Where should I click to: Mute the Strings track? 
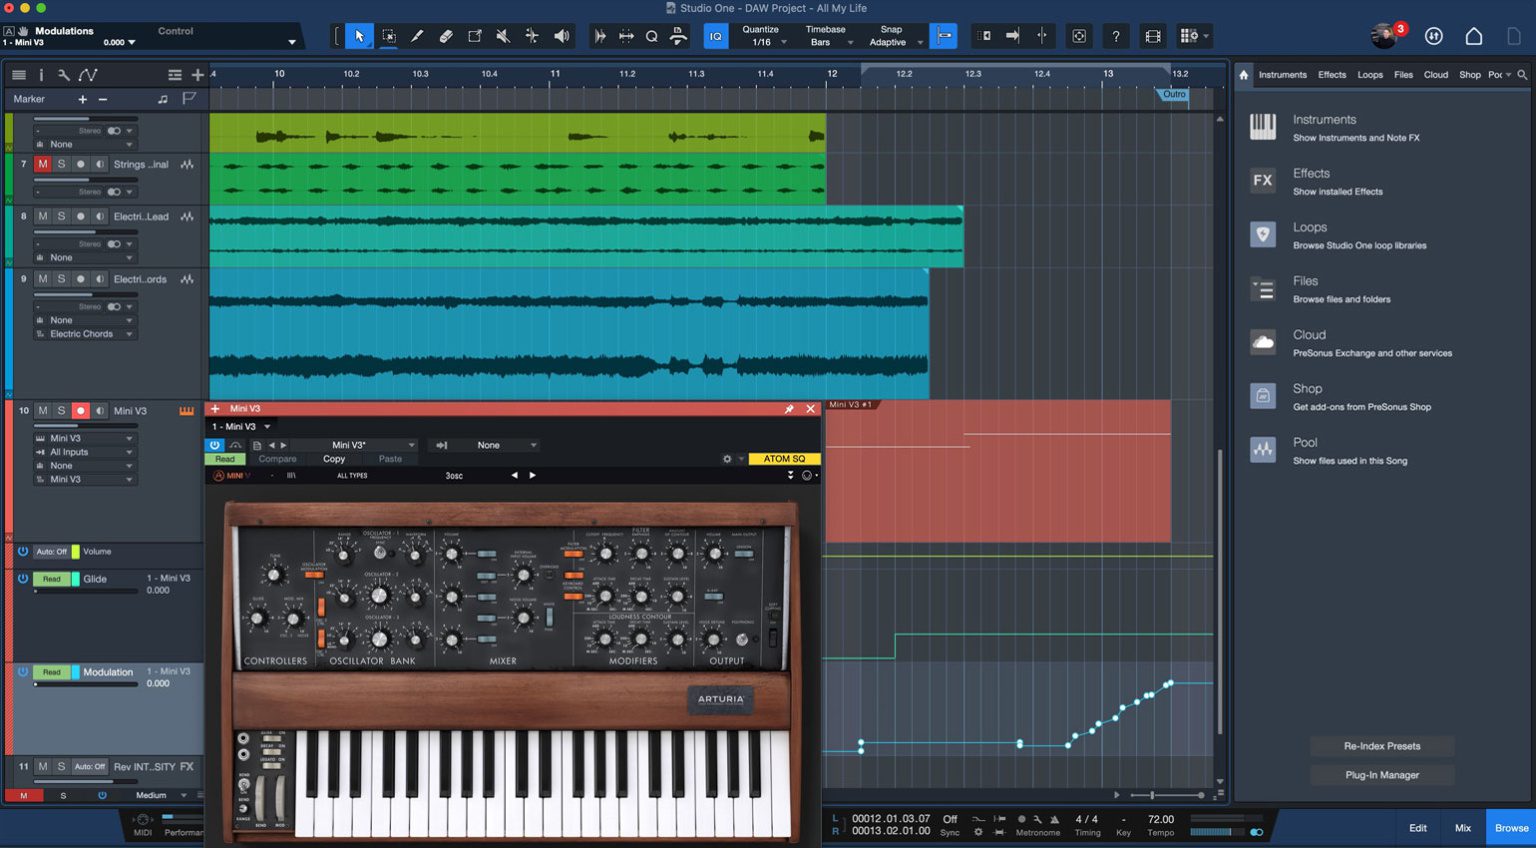pyautogui.click(x=42, y=164)
